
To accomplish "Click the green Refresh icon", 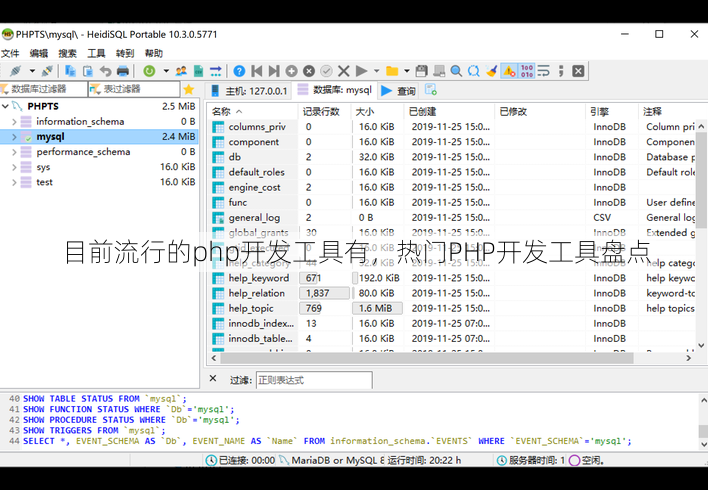I will 149,71.
